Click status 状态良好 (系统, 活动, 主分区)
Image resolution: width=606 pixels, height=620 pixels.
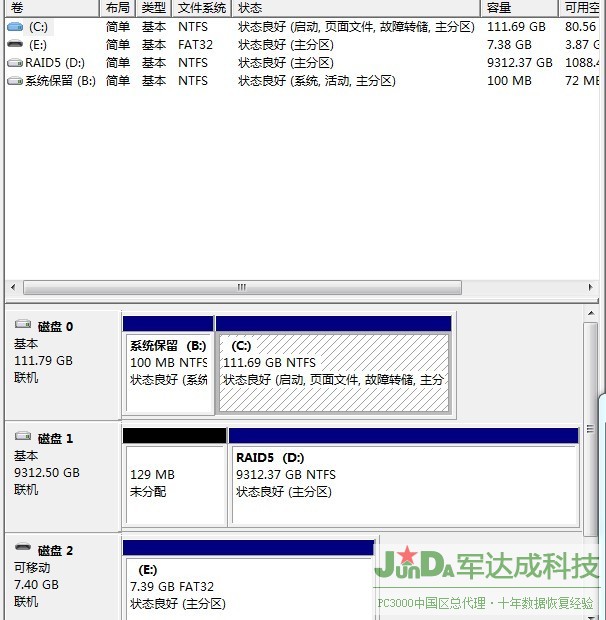point(317,81)
